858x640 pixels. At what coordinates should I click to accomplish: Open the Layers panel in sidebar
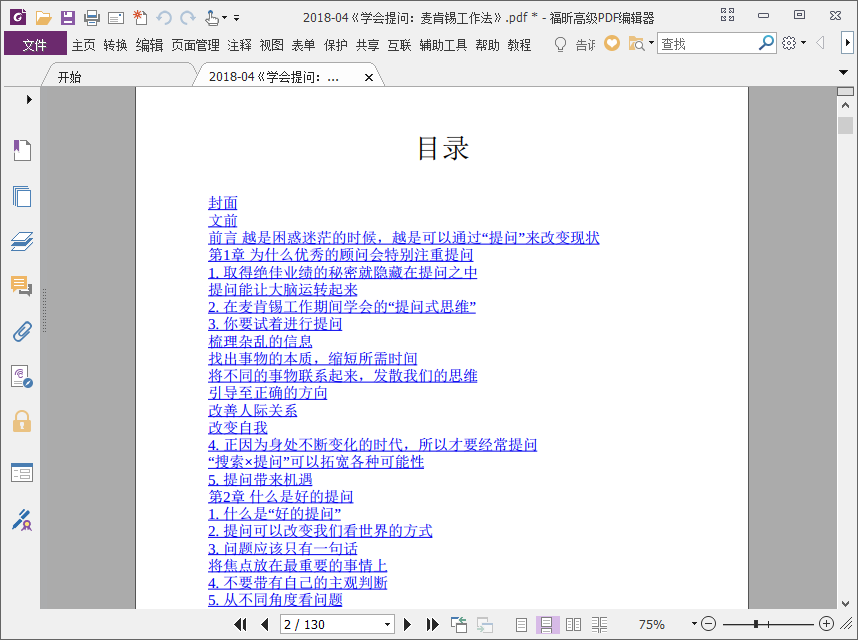[22, 241]
